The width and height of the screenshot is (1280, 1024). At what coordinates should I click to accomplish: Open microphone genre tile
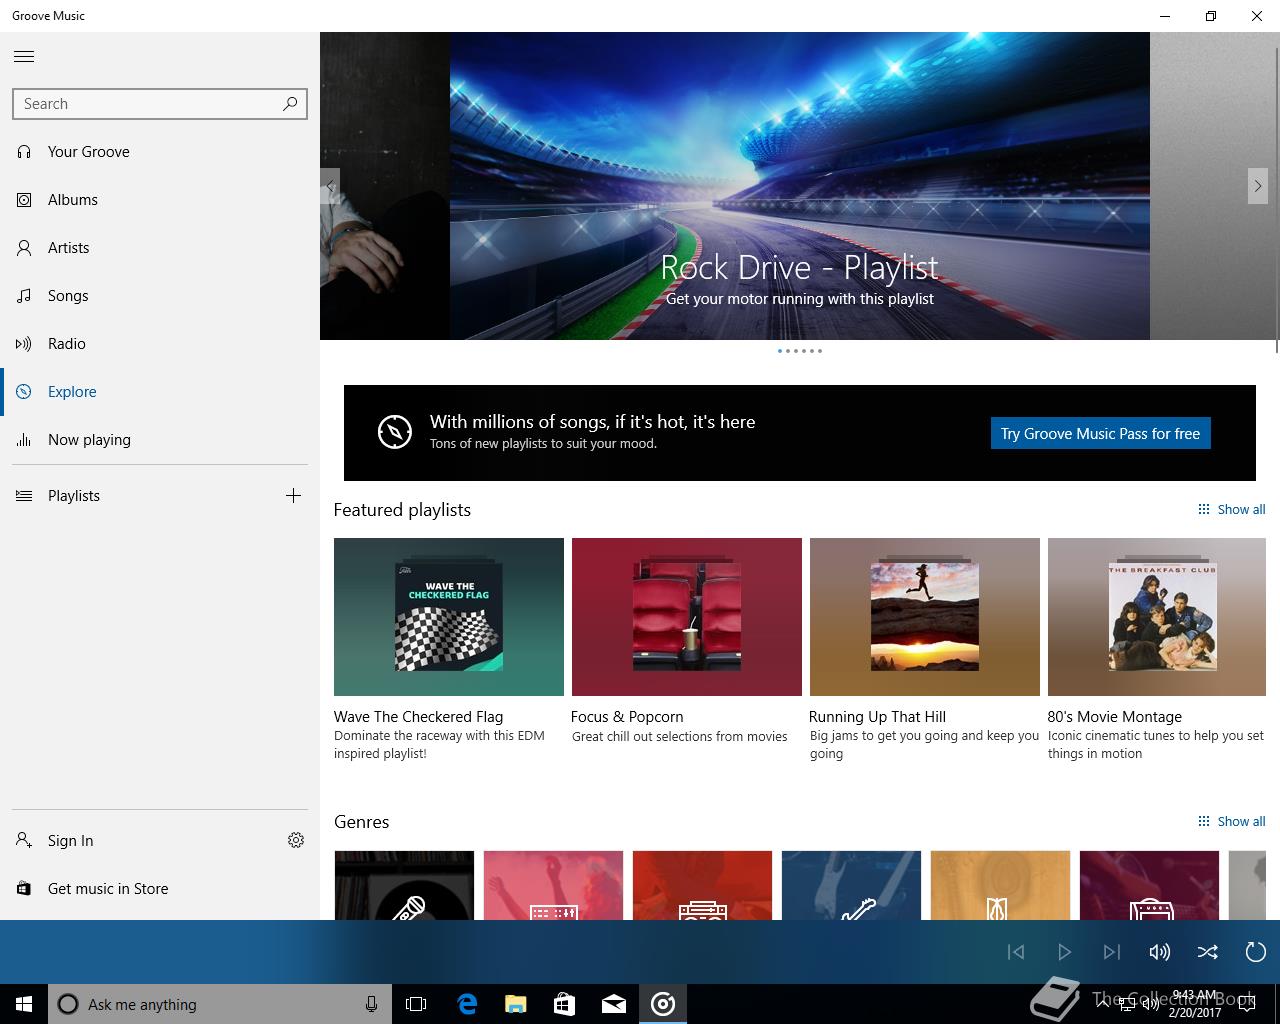pos(404,885)
